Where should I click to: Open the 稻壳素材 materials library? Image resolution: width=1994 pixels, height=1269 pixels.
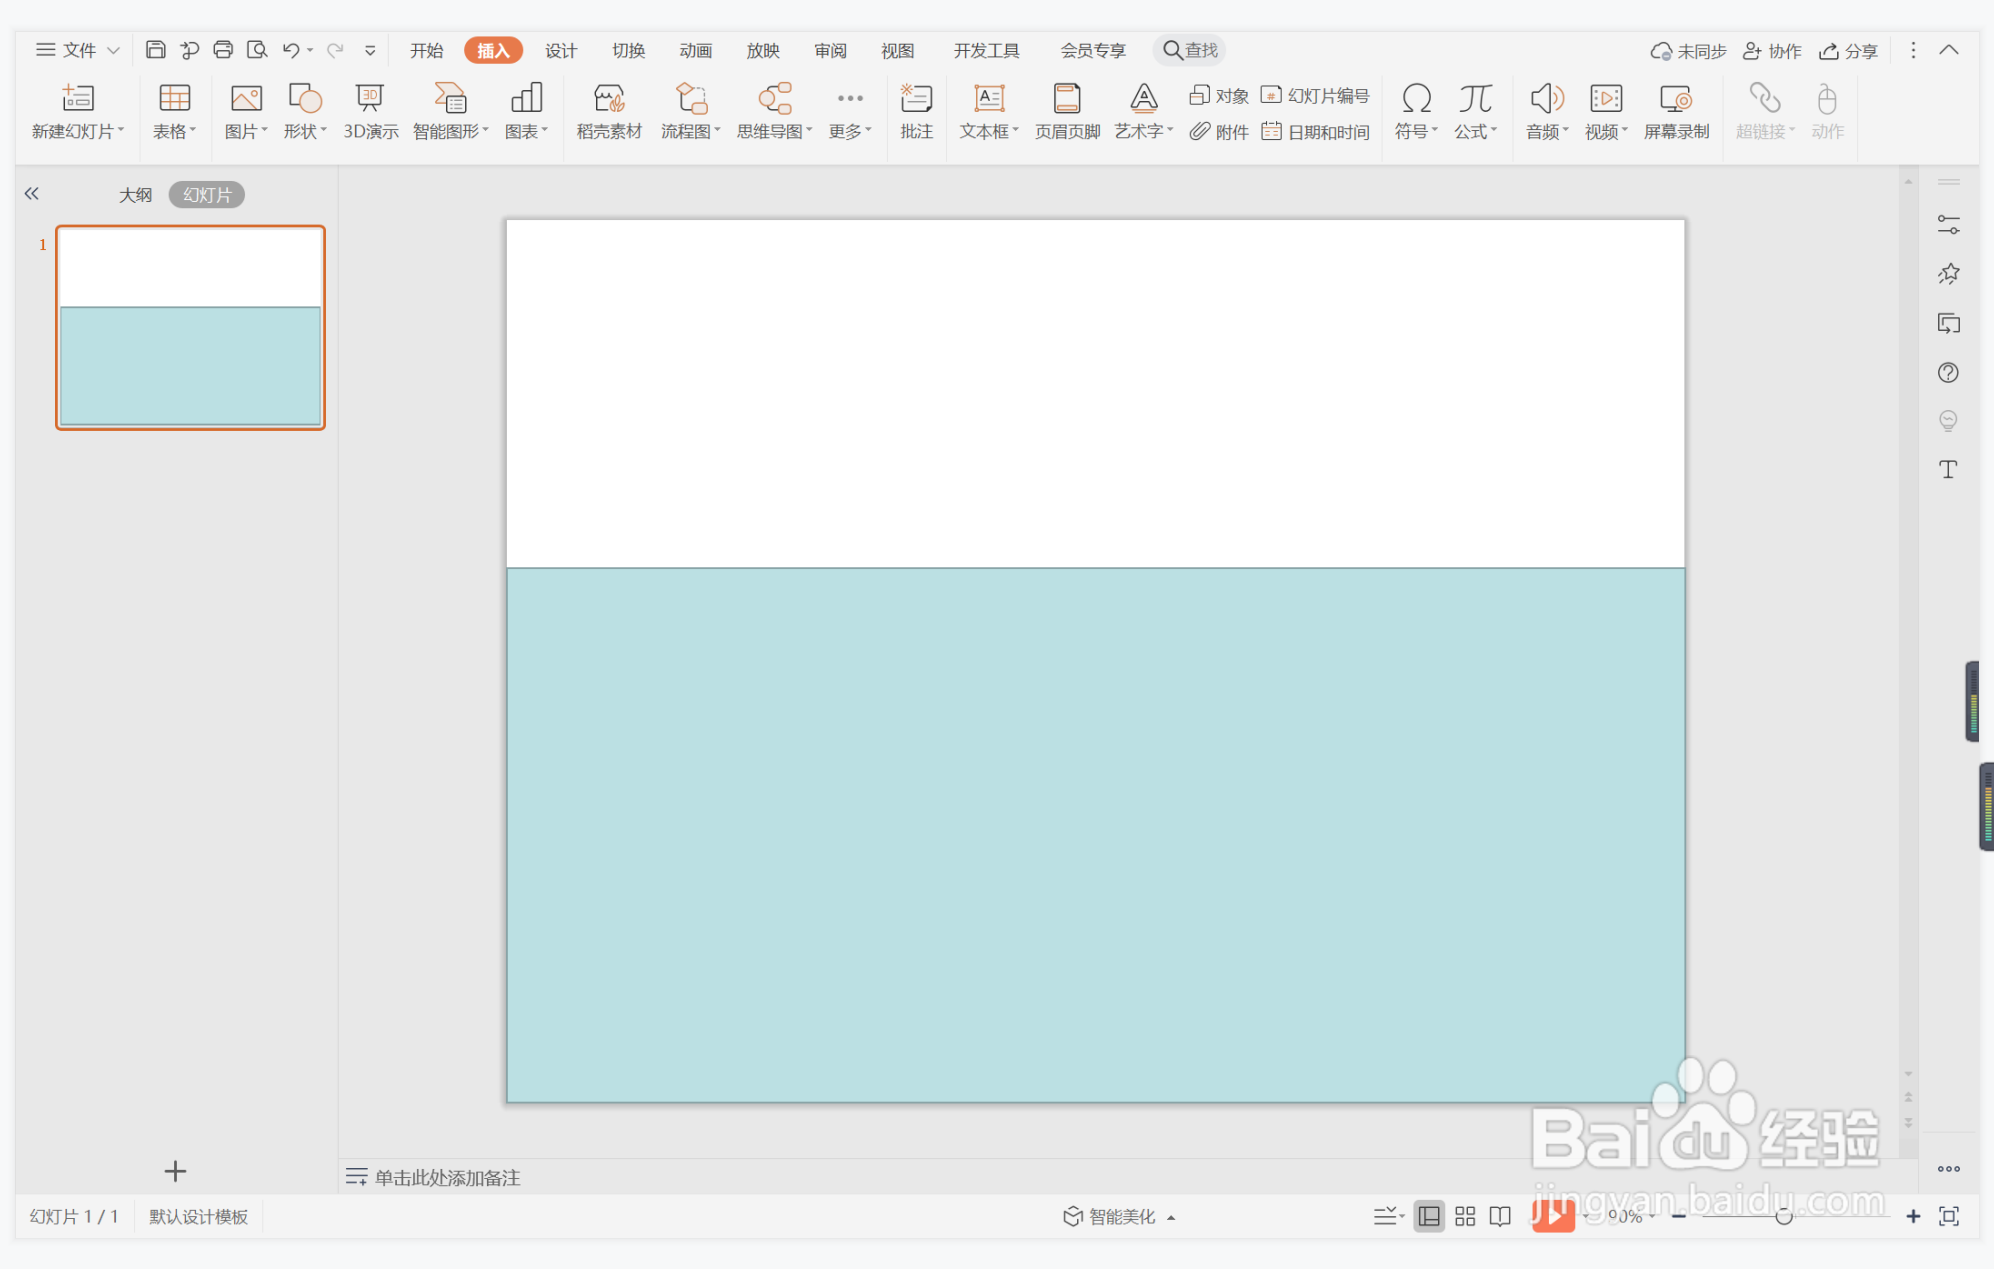click(608, 111)
